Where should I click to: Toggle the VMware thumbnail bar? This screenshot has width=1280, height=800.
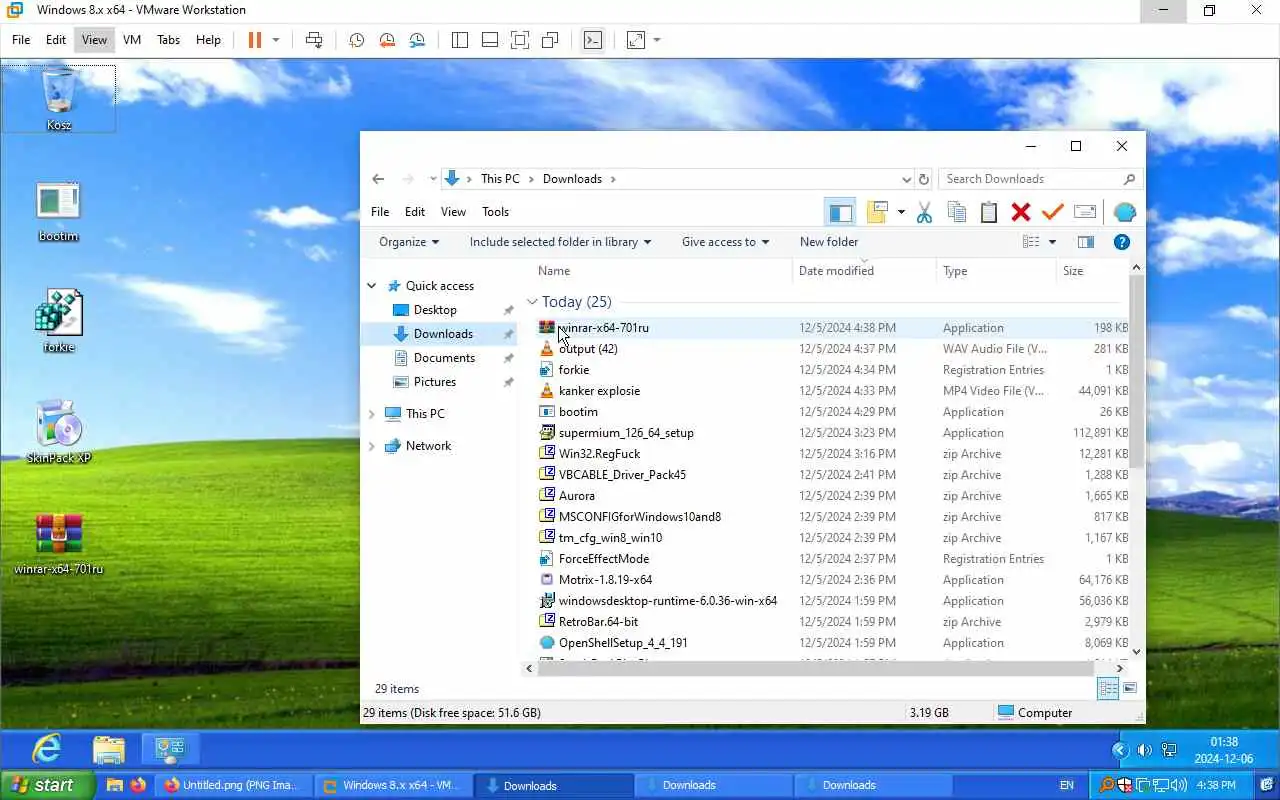click(490, 40)
